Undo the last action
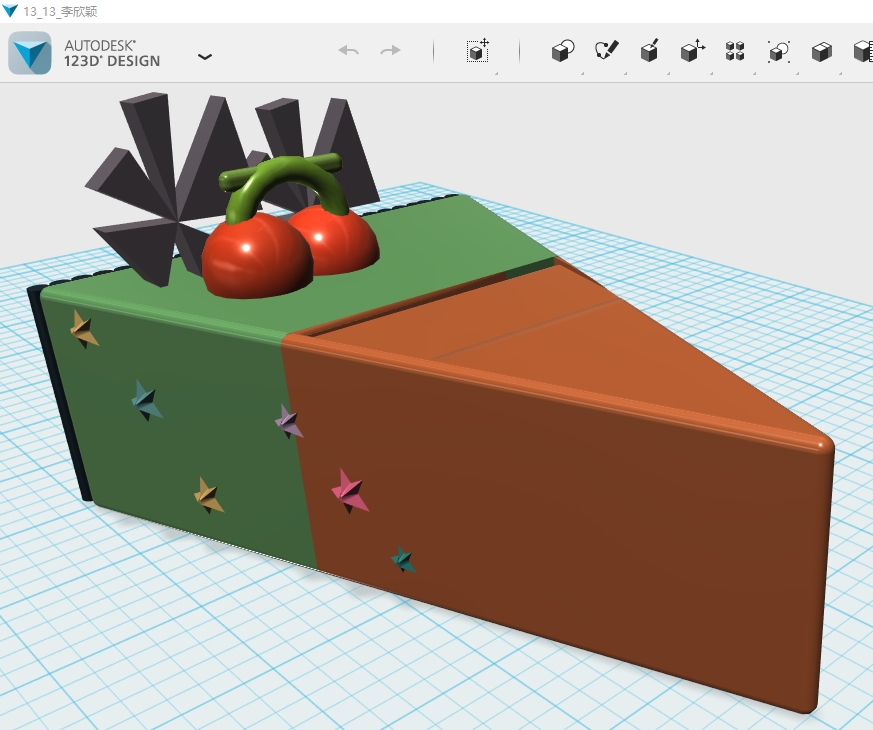Viewport: 873px width, 730px height. (x=349, y=51)
